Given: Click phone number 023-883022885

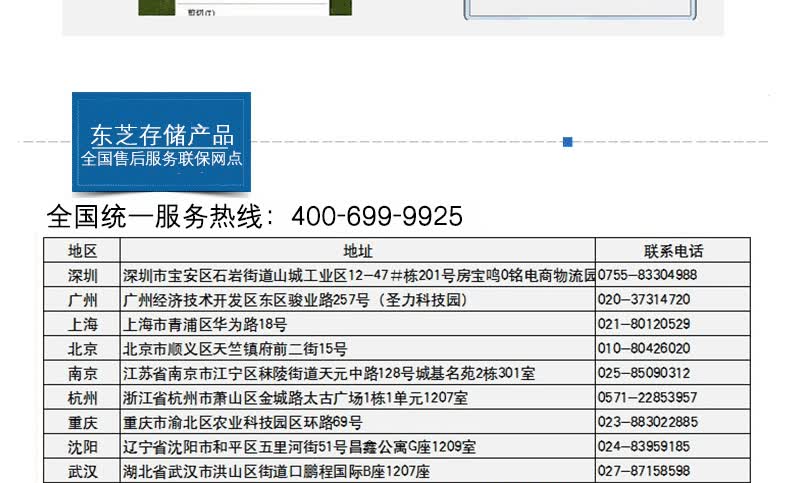Looking at the screenshot, I should coord(648,422).
